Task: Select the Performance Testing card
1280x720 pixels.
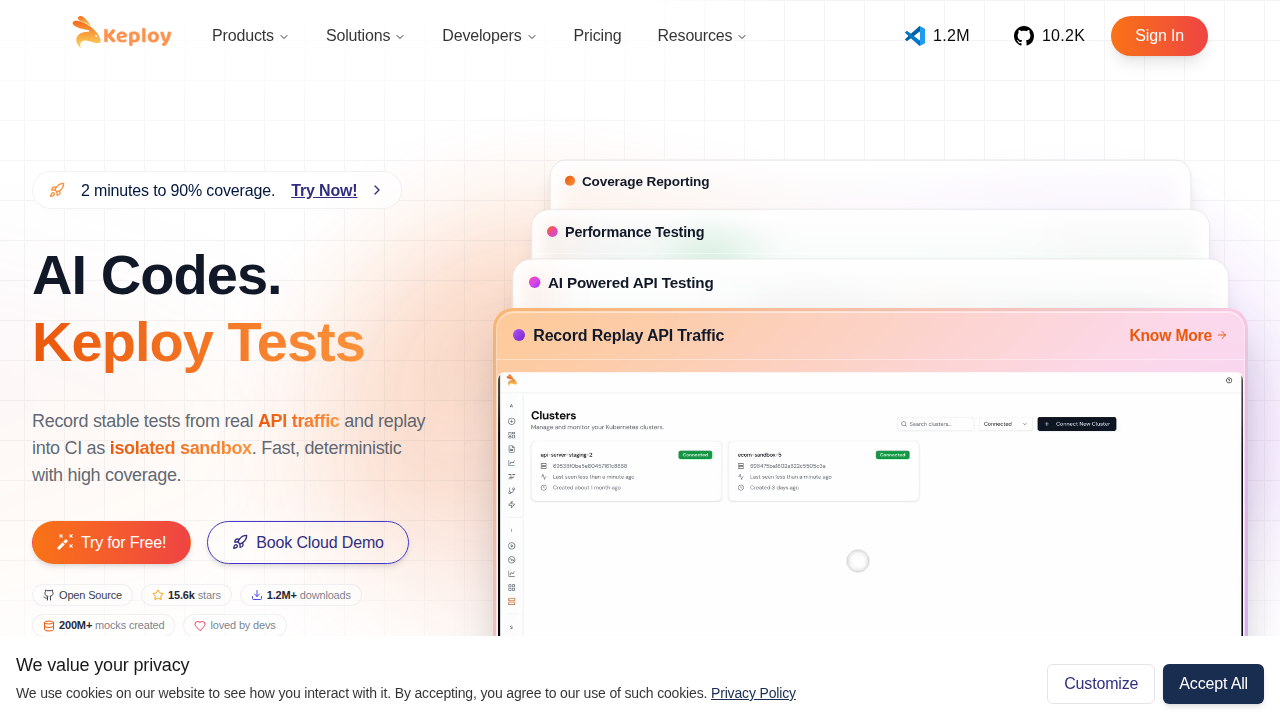Action: (x=634, y=232)
